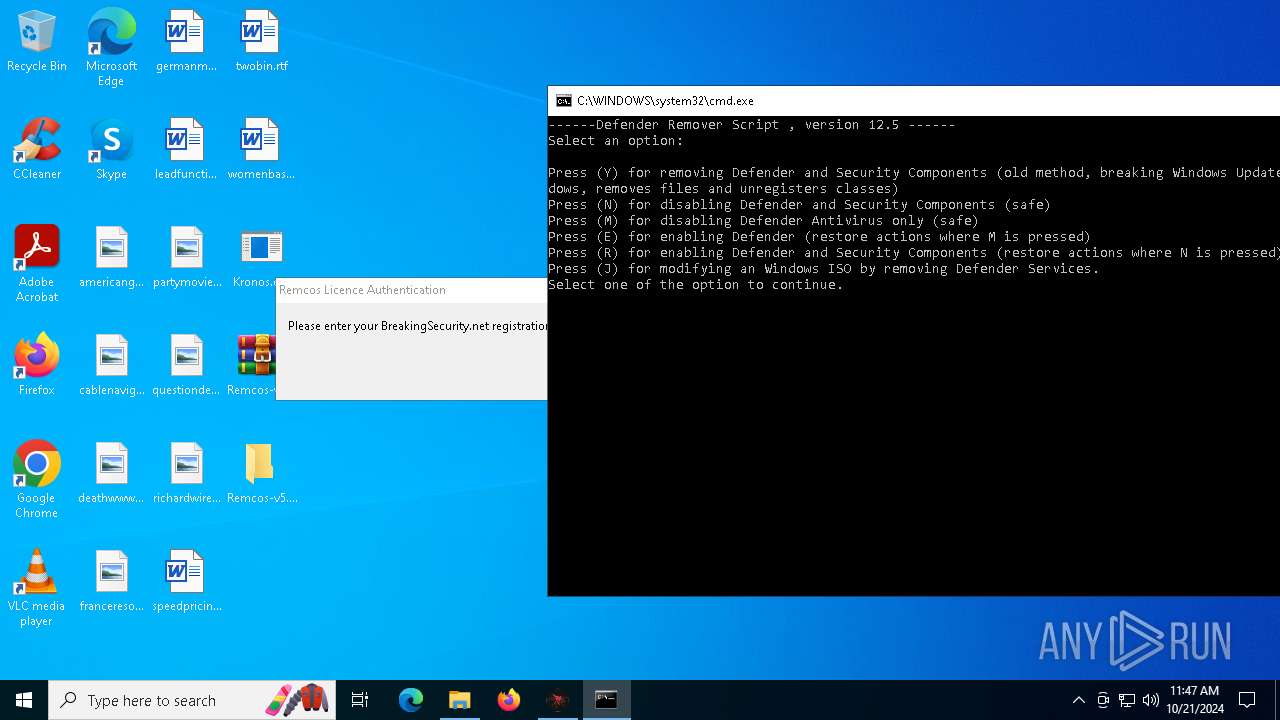Focus the Remcos Licence Authentication title bar
This screenshot has width=1280, height=720.
[411, 290]
